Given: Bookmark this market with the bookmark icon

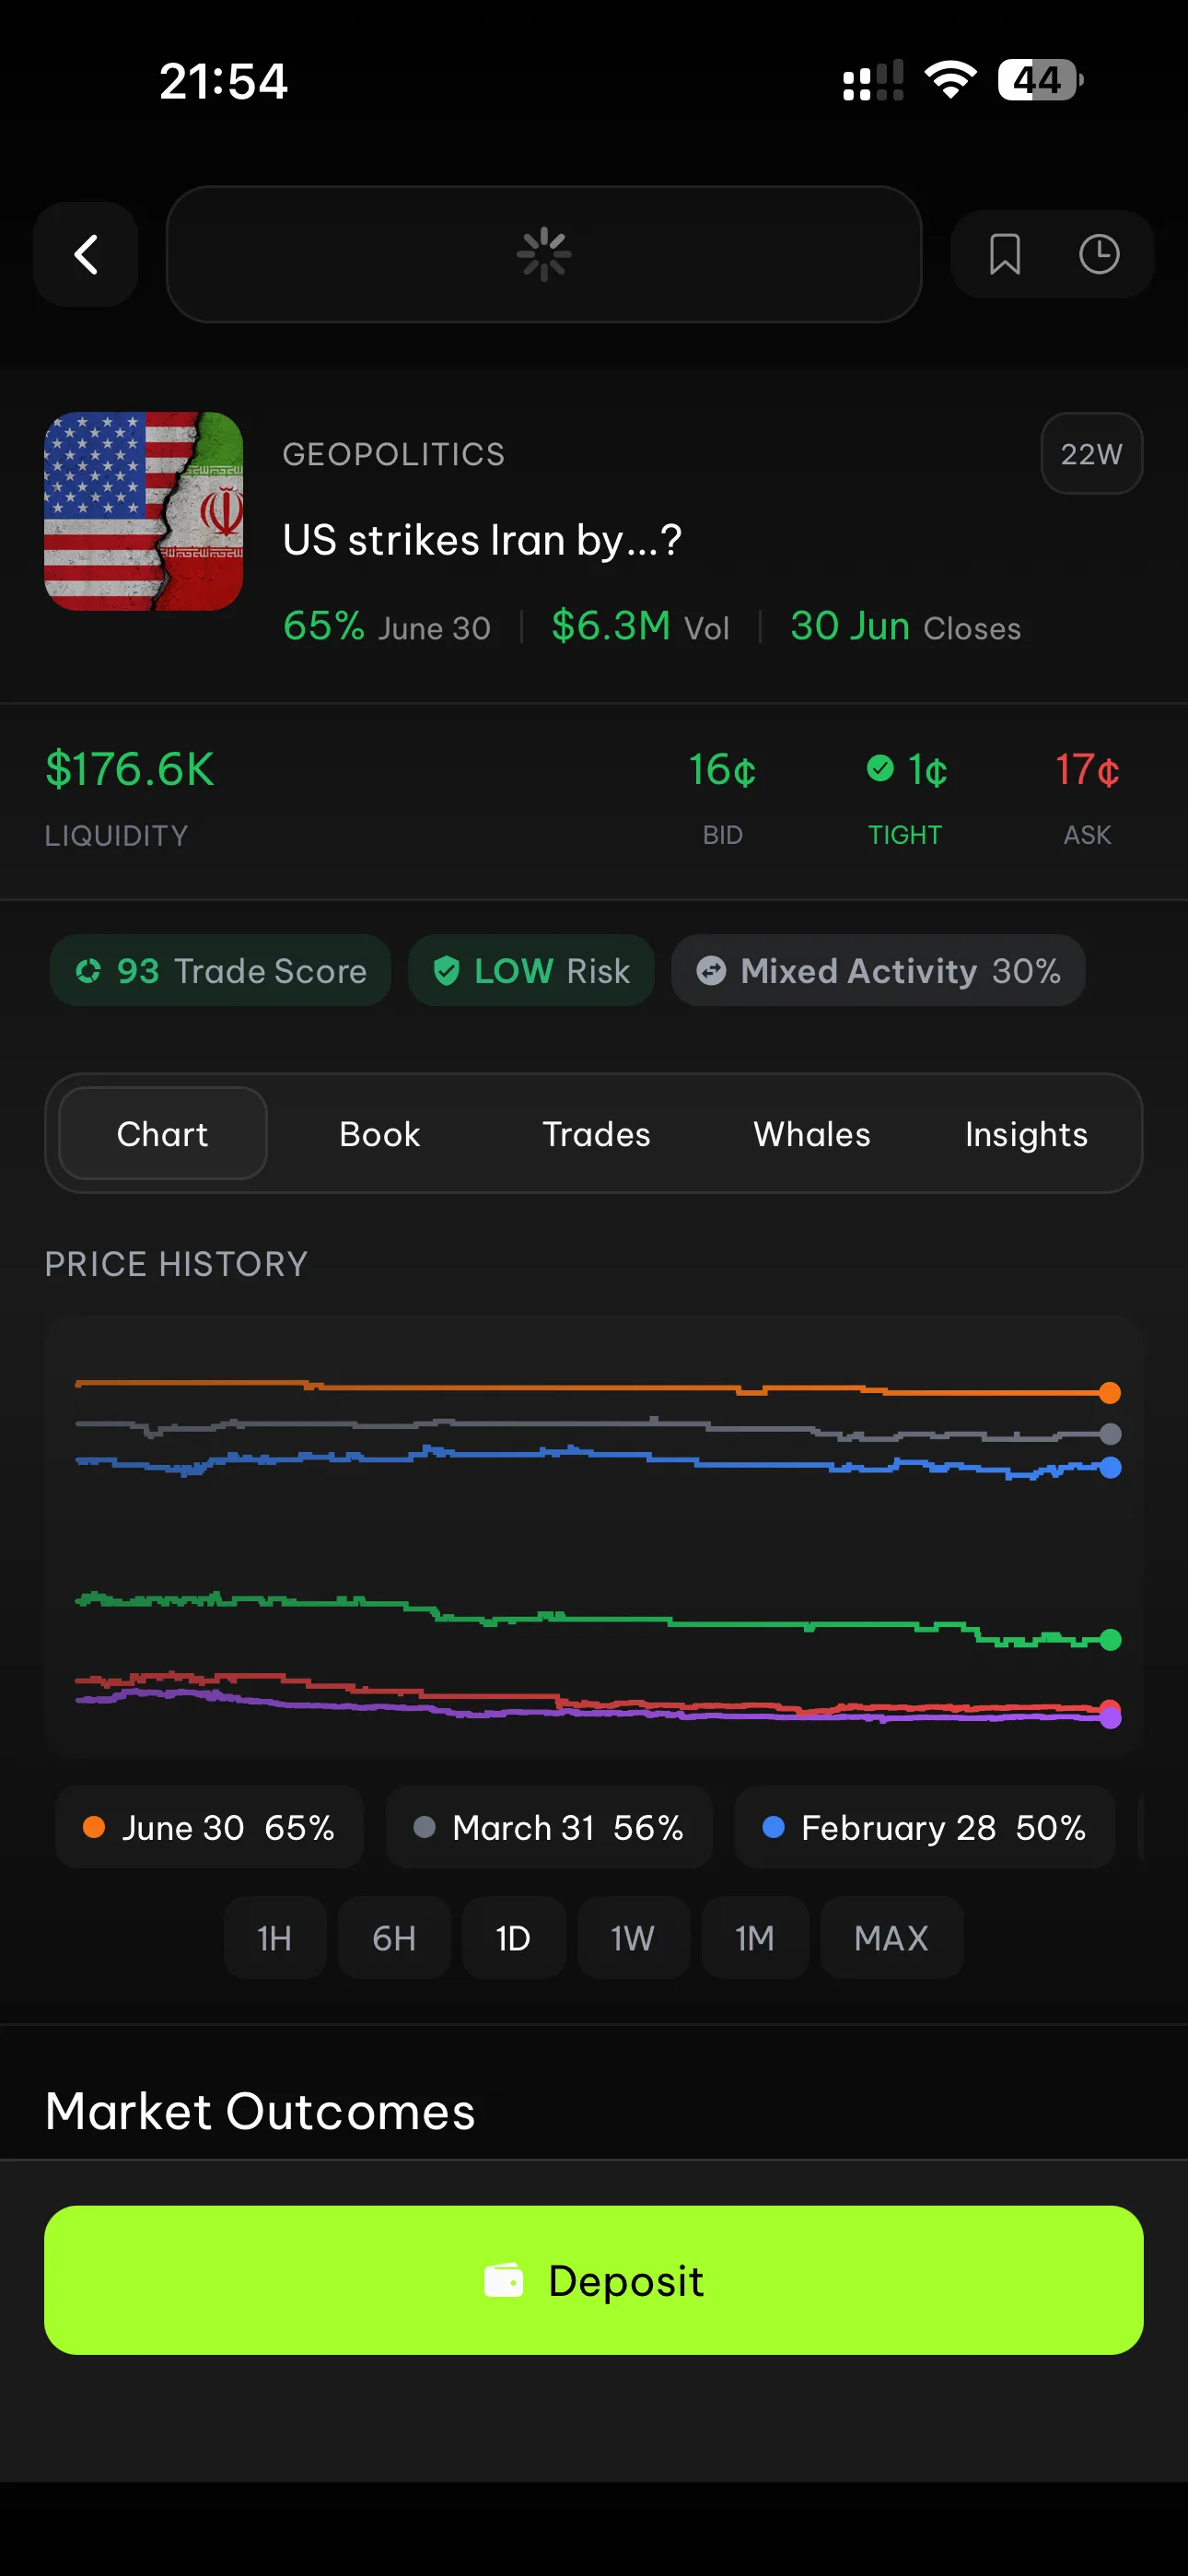Looking at the screenshot, I should pos(1004,254).
